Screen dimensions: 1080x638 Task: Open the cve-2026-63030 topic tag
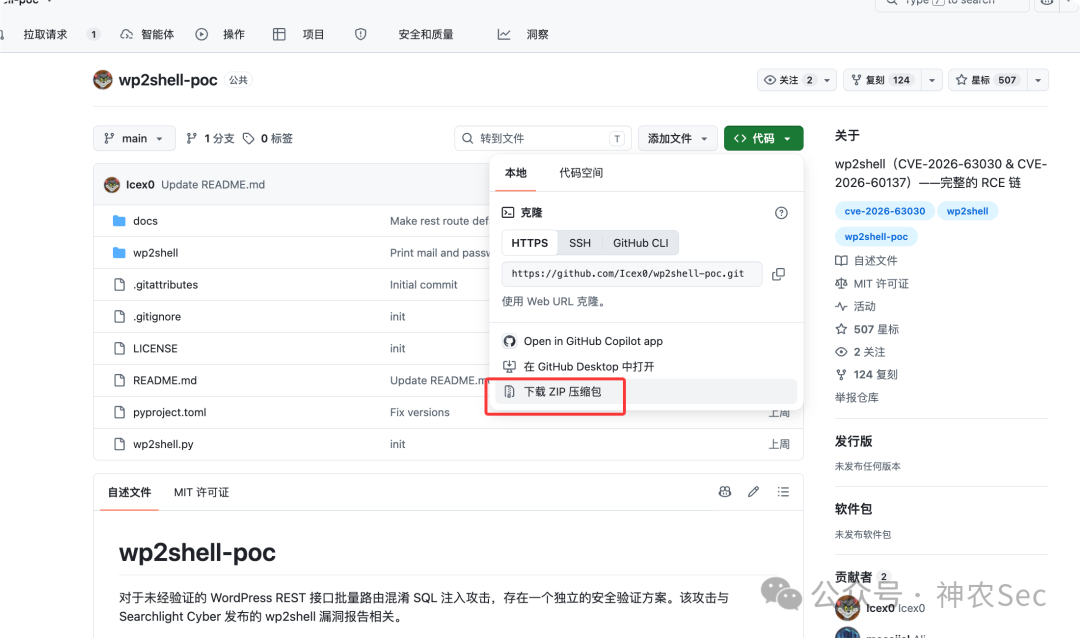click(884, 211)
